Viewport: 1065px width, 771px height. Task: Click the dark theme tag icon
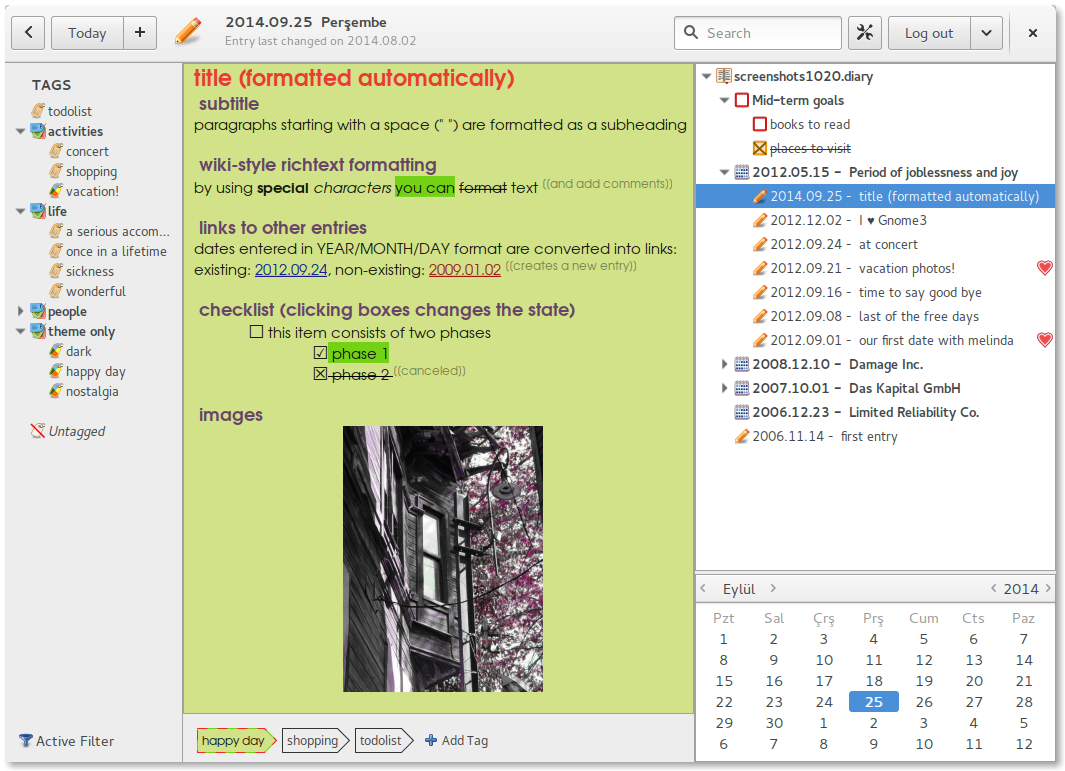click(56, 351)
